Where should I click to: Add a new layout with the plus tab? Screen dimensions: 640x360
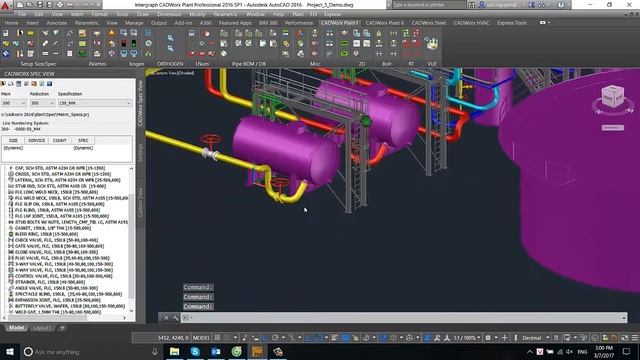point(62,328)
